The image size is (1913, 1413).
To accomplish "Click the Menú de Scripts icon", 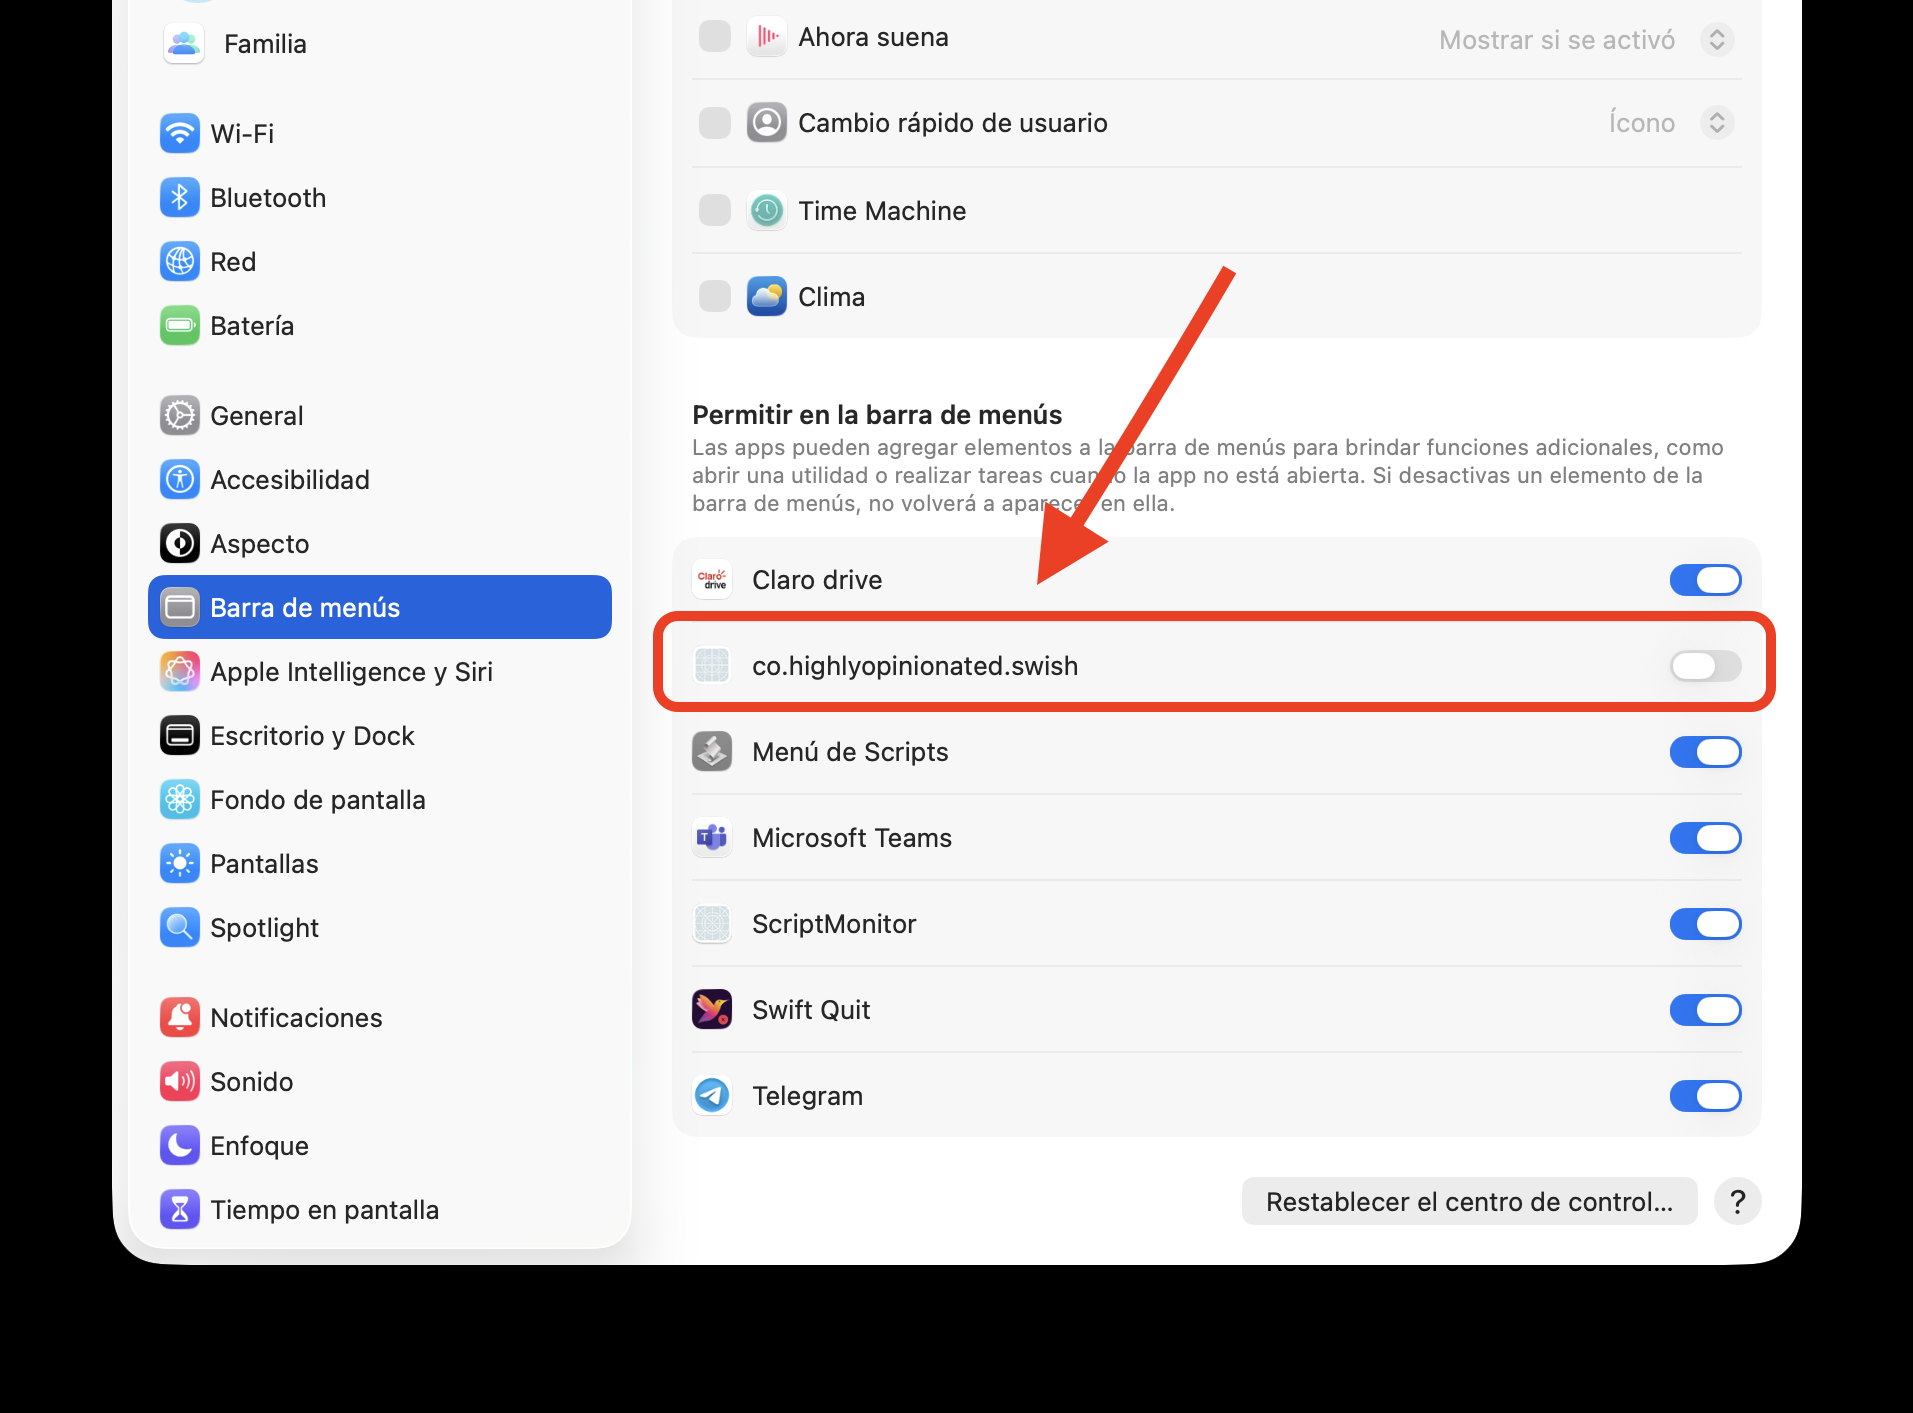I will [x=712, y=752].
